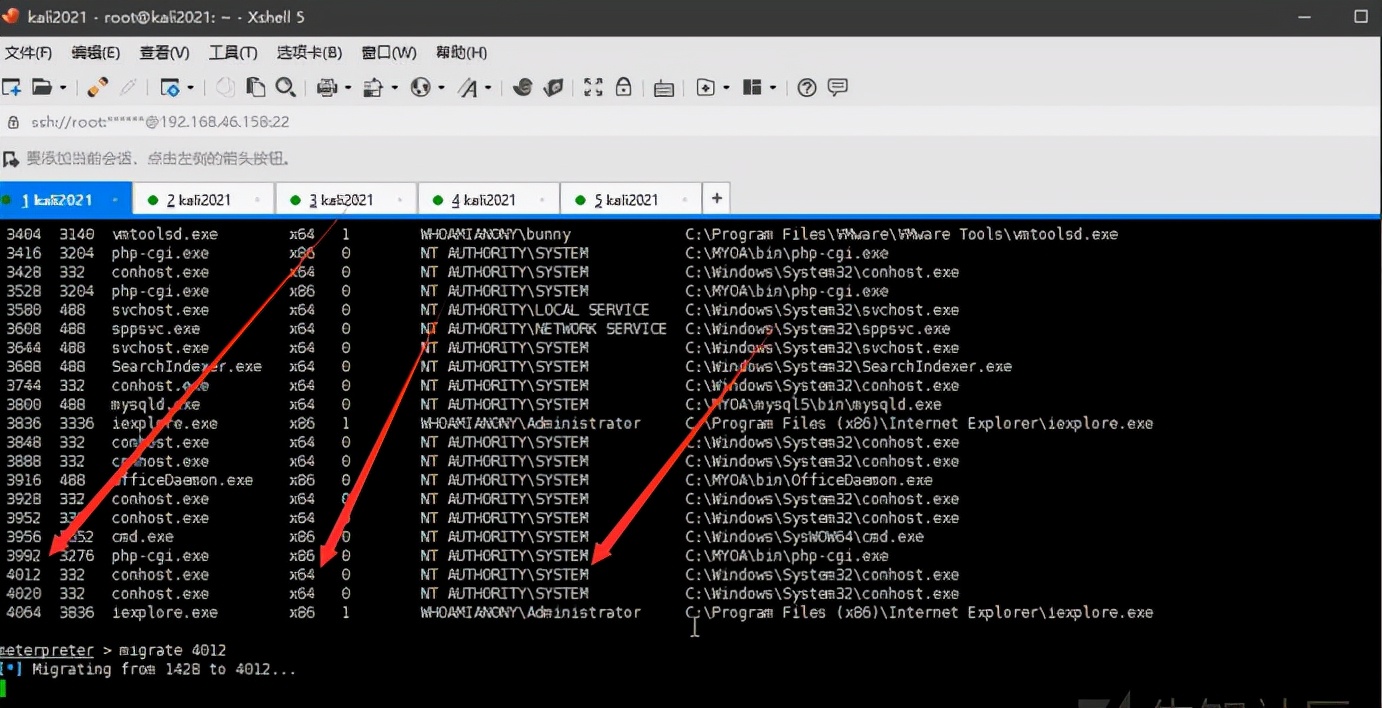Click the ssh address bar field
Image resolution: width=1382 pixels, height=708 pixels.
pyautogui.click(x=691, y=122)
